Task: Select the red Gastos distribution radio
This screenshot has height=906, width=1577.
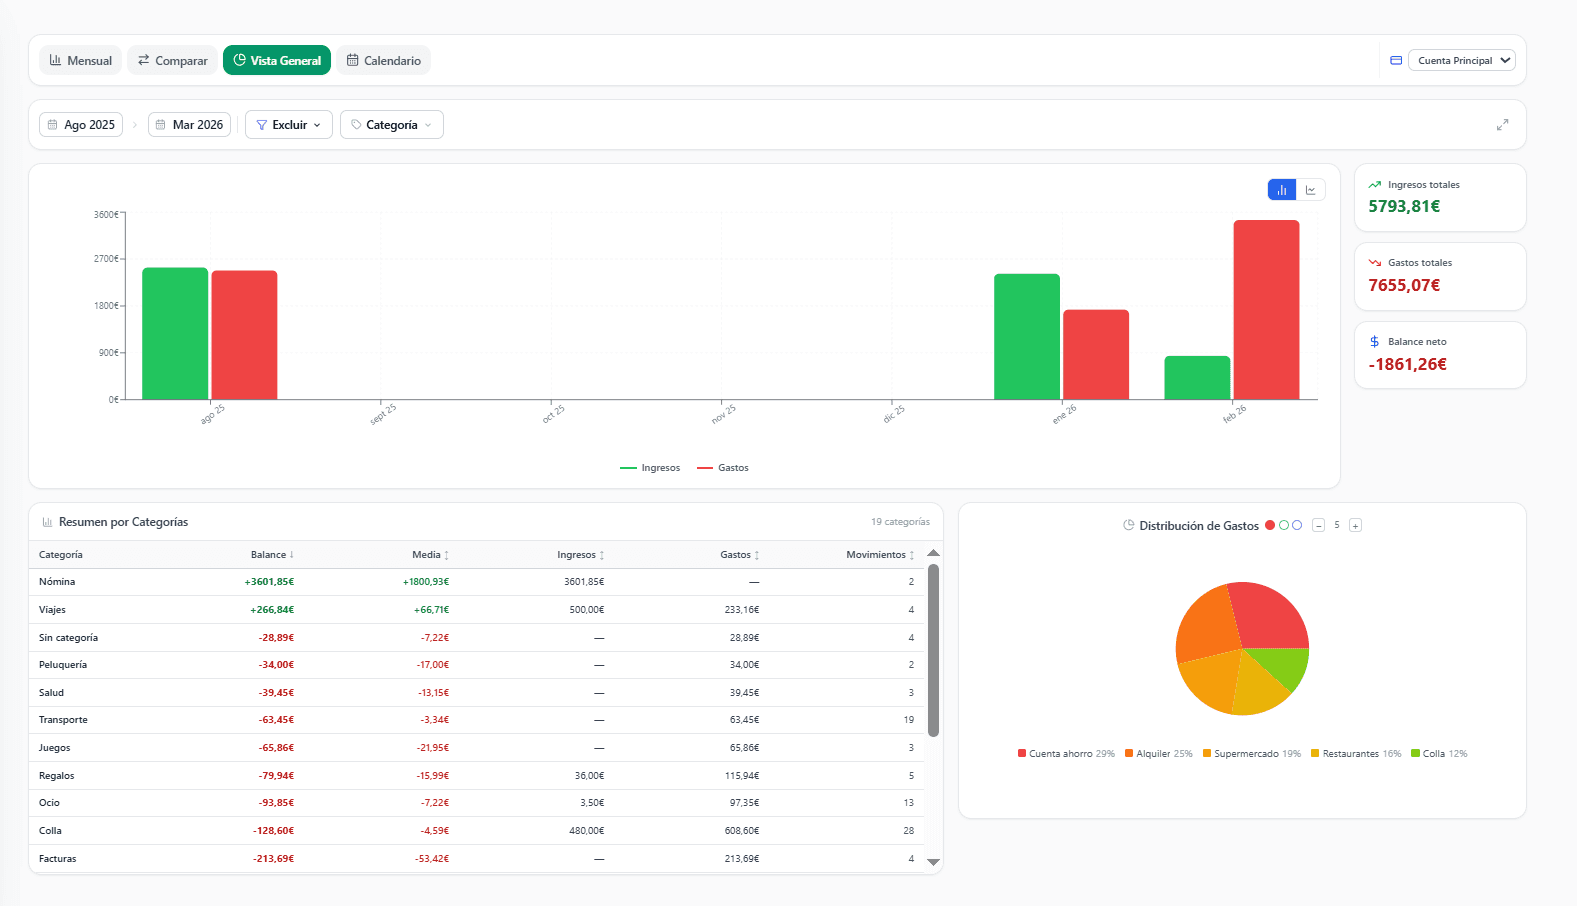Action: (1270, 525)
